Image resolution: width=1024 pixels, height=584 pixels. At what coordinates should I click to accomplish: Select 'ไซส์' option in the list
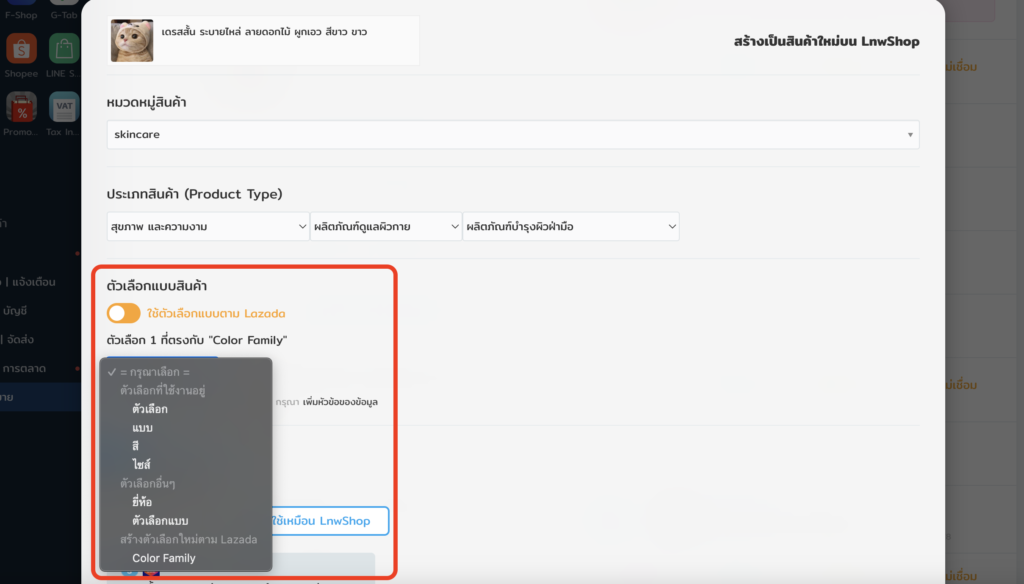point(141,465)
